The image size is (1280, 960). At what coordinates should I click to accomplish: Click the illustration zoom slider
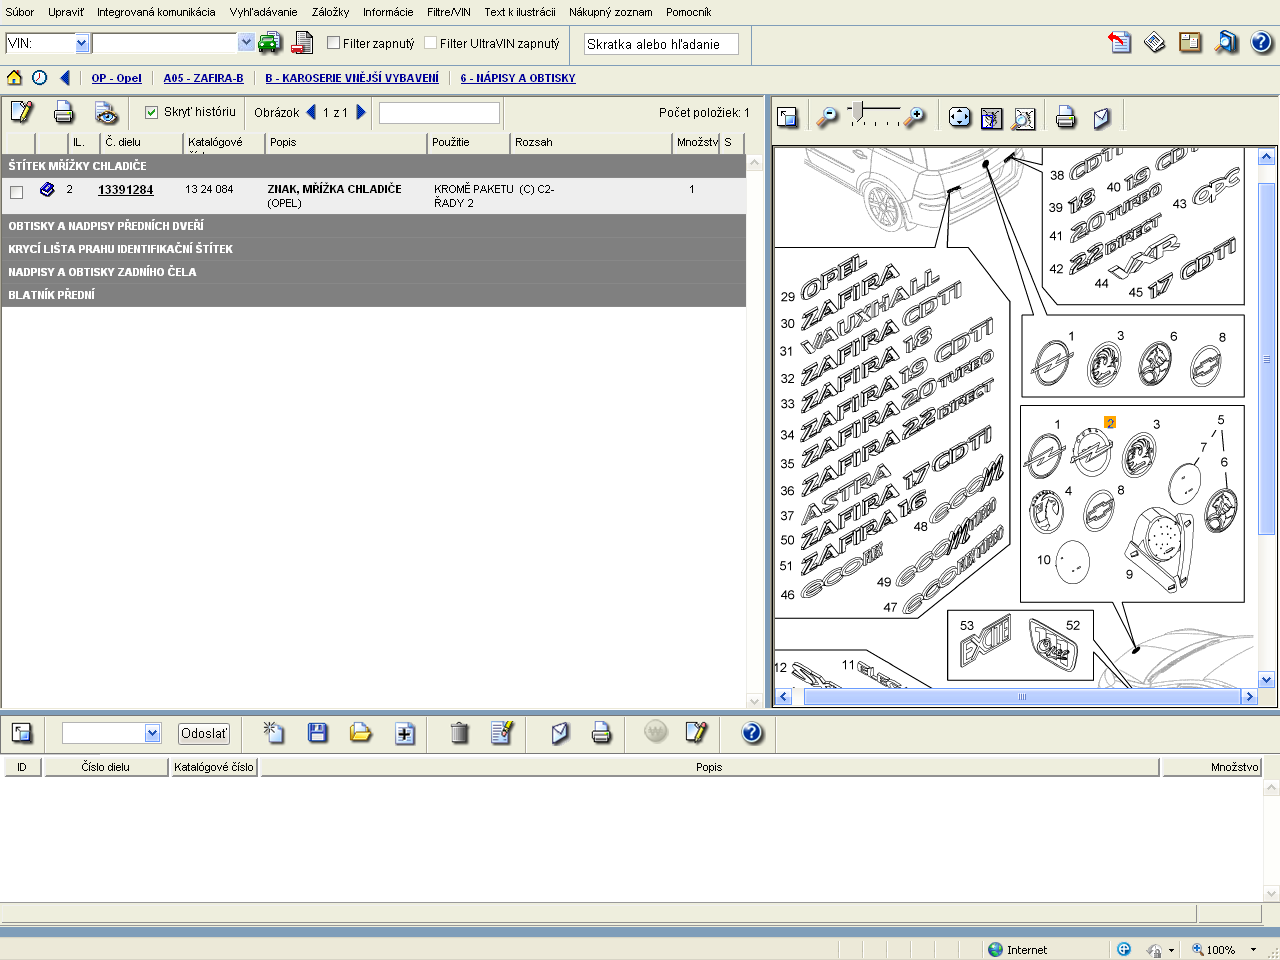[x=872, y=113]
